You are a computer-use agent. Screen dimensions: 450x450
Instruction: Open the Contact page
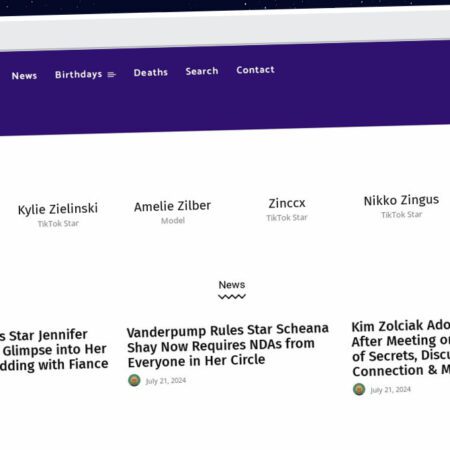(256, 70)
